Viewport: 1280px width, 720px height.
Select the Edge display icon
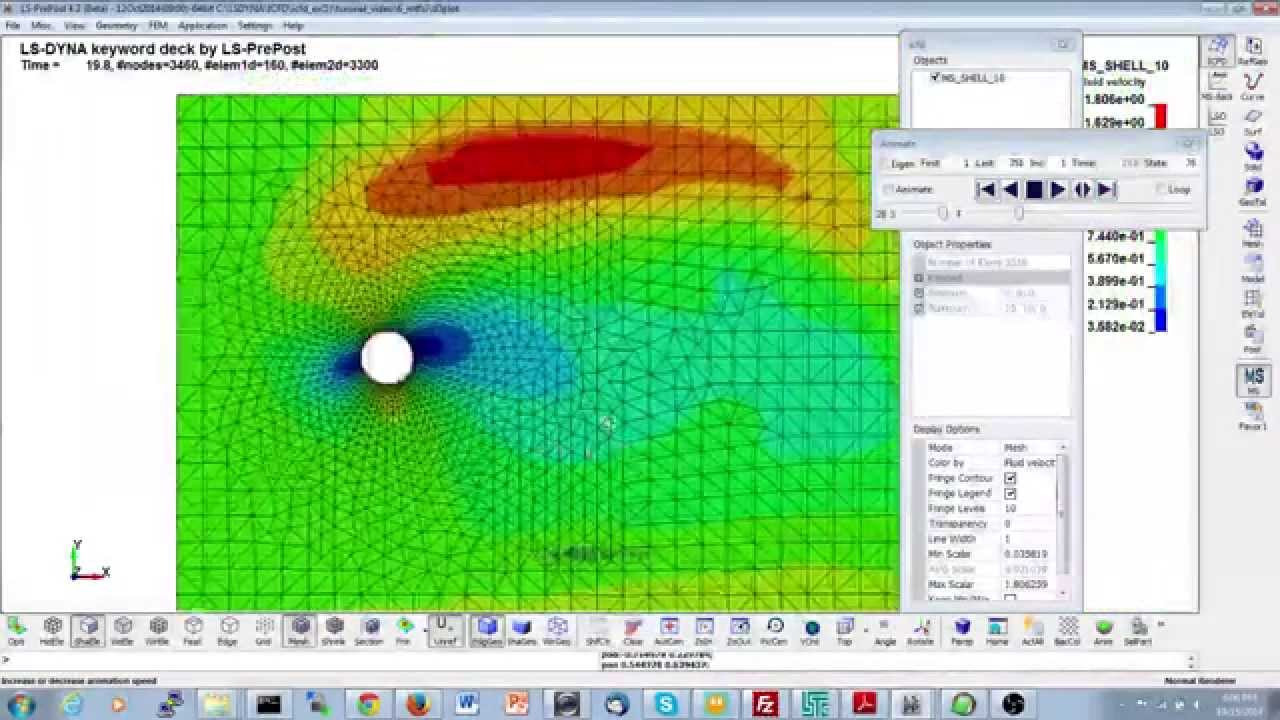point(228,629)
